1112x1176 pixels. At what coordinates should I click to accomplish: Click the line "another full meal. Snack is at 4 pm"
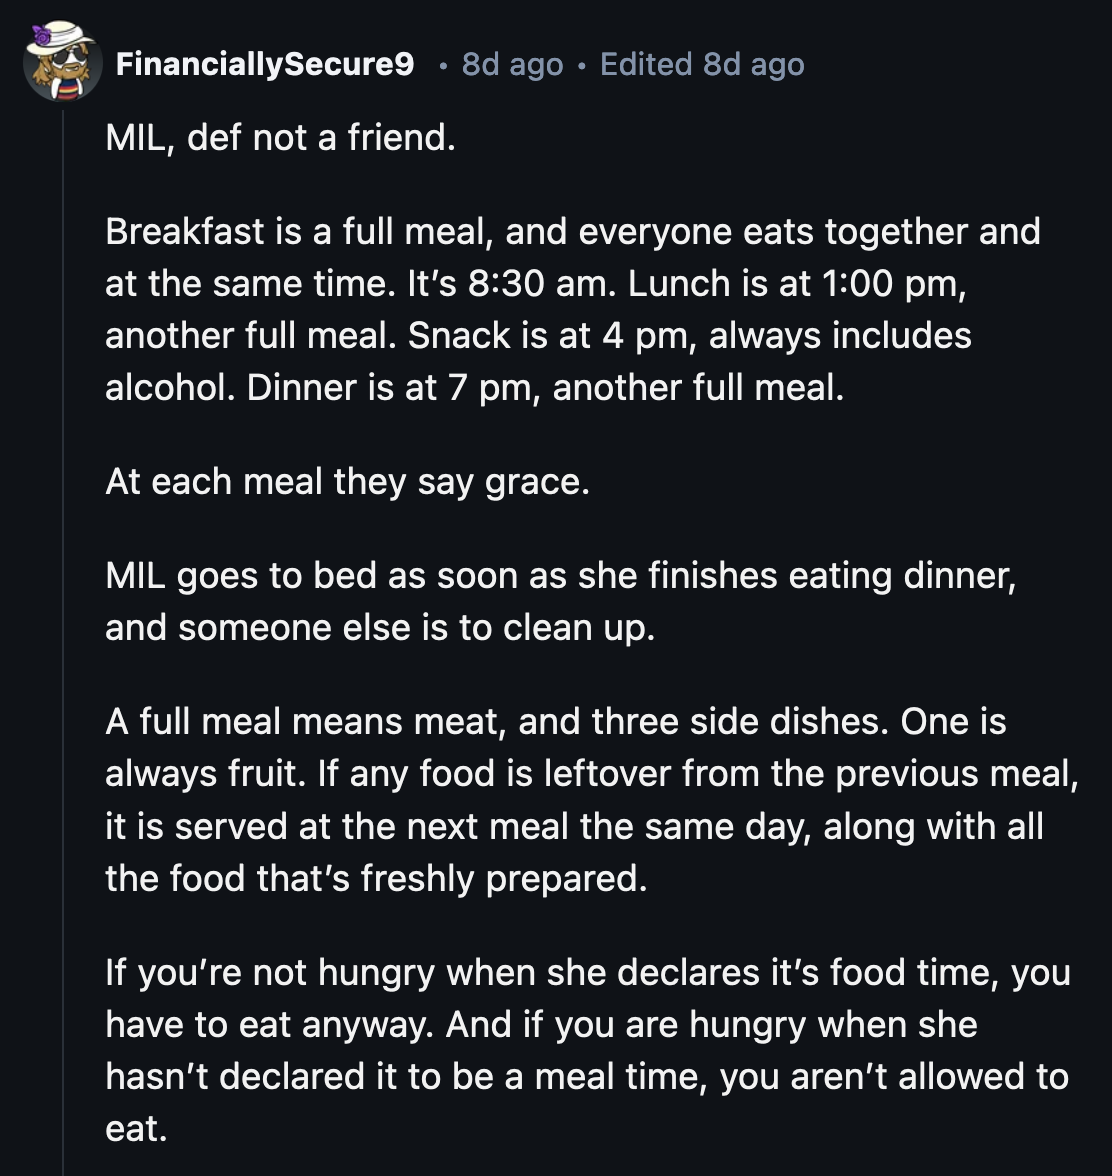(x=538, y=336)
